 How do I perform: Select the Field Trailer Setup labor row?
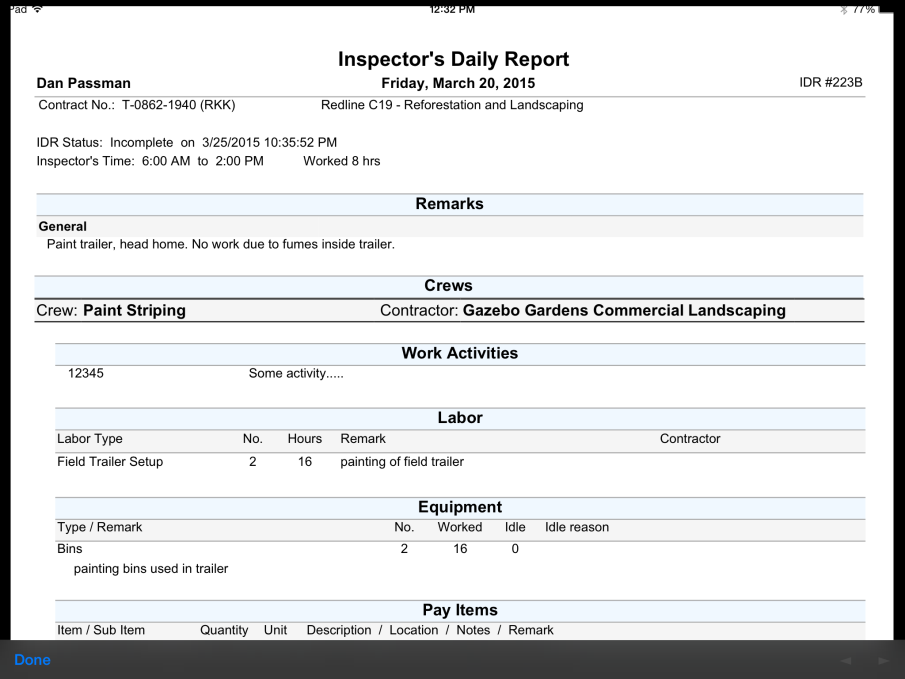[110, 462]
